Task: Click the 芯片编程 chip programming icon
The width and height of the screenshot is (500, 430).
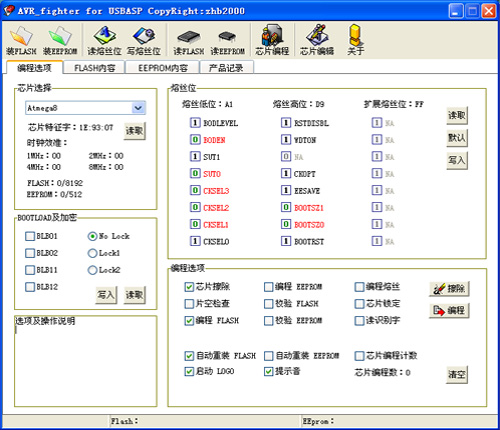Action: point(272,35)
